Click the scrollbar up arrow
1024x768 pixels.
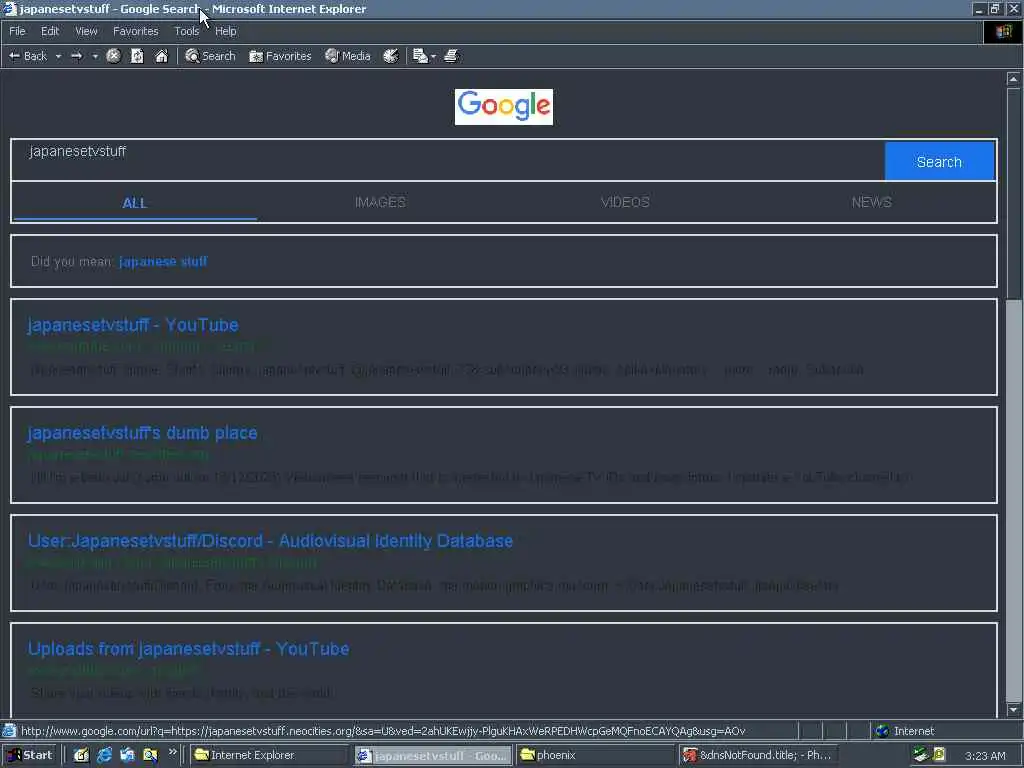[x=1013, y=78]
